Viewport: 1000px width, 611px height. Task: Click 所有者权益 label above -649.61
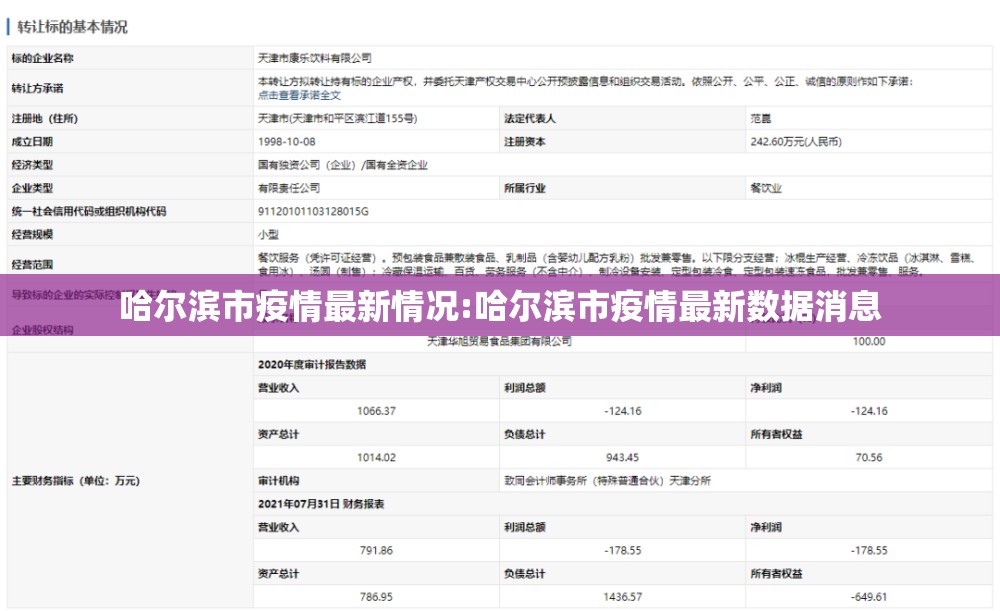(776, 573)
